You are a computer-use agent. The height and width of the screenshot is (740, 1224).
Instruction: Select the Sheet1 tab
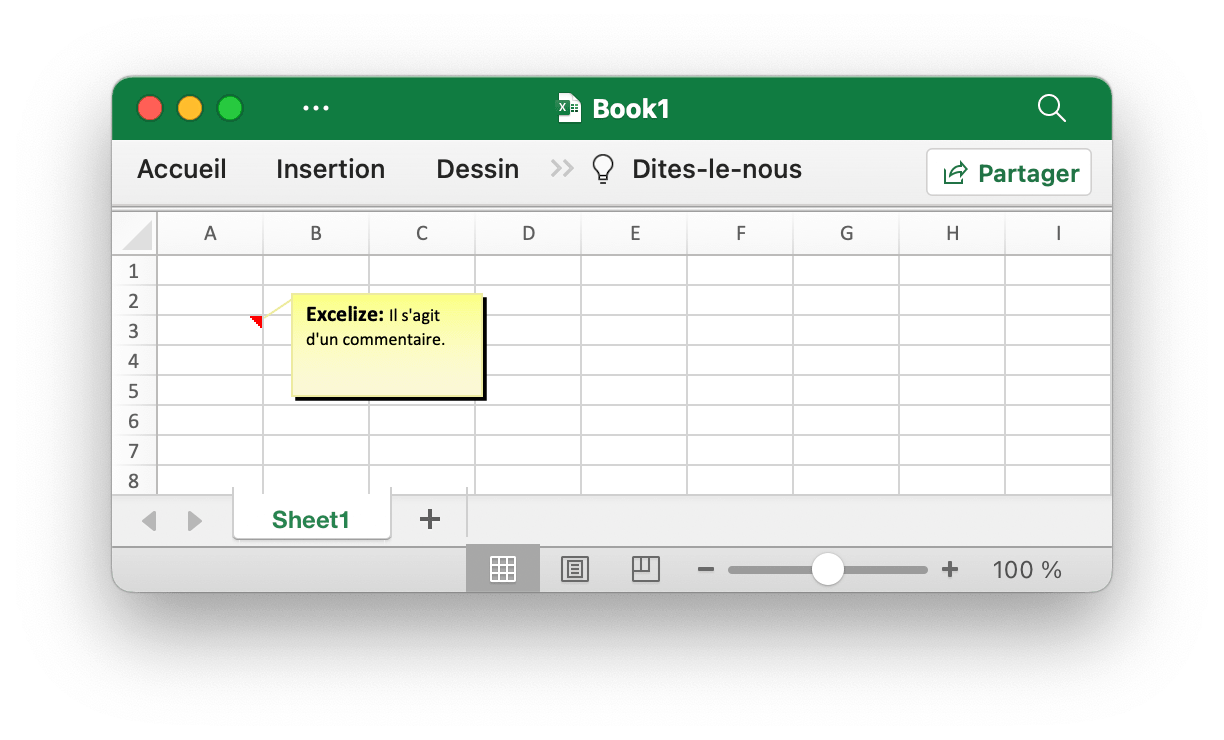[x=311, y=519]
